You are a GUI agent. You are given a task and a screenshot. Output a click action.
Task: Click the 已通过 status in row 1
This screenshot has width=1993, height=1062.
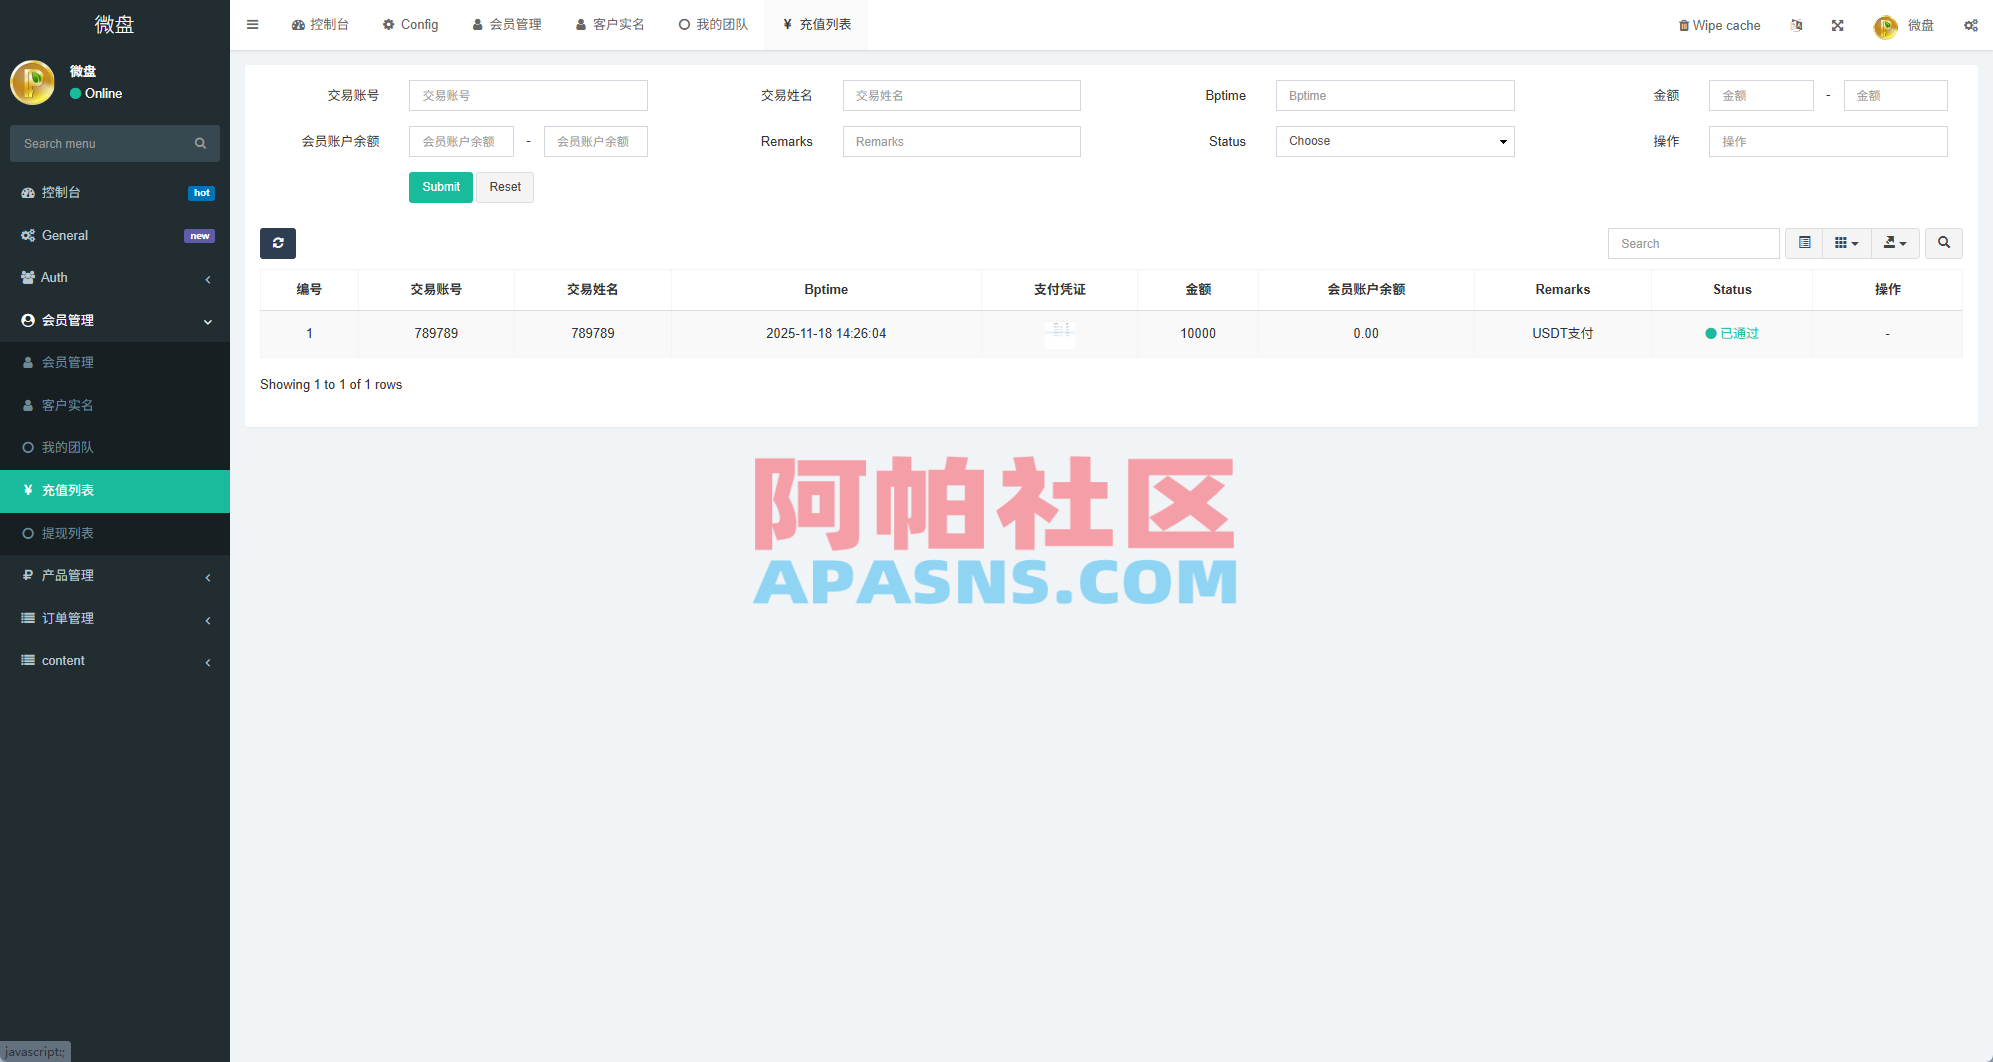tap(1732, 334)
